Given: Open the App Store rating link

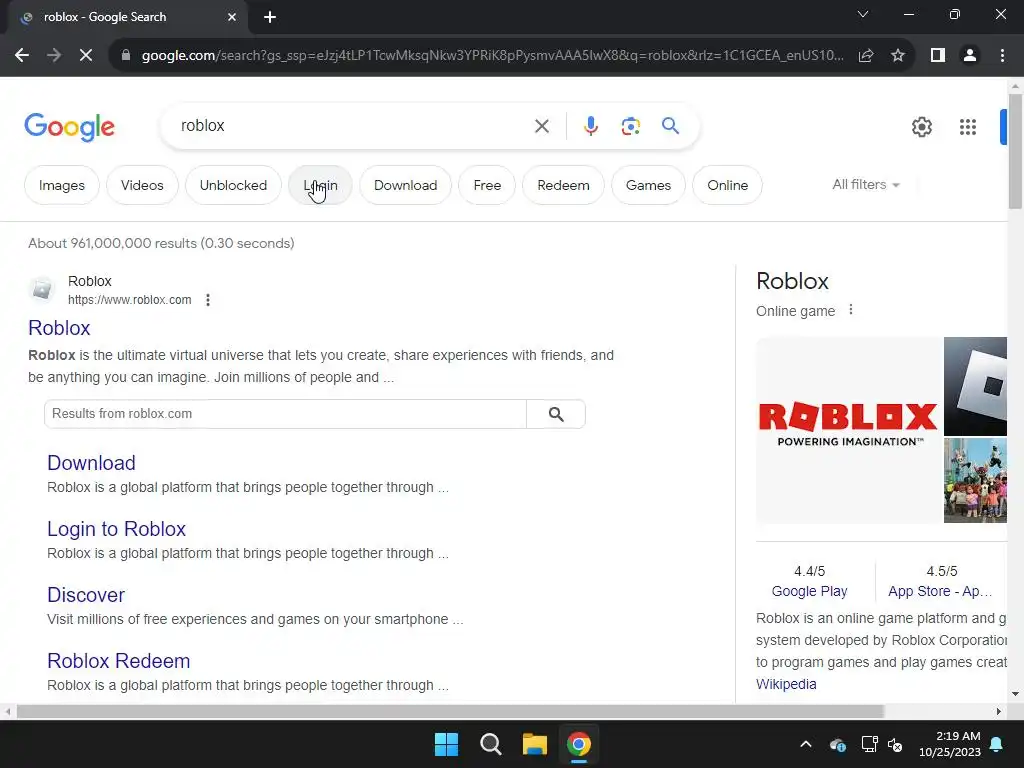Looking at the screenshot, I should [940, 591].
